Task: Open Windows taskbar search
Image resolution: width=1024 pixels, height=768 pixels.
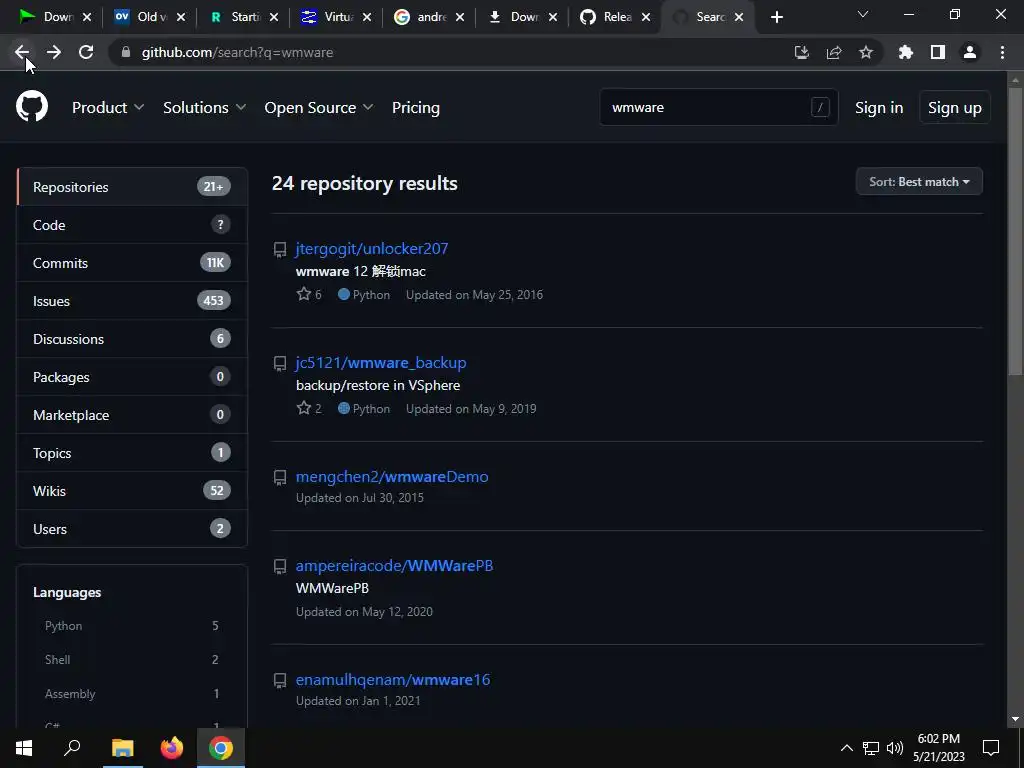Action: 72,748
